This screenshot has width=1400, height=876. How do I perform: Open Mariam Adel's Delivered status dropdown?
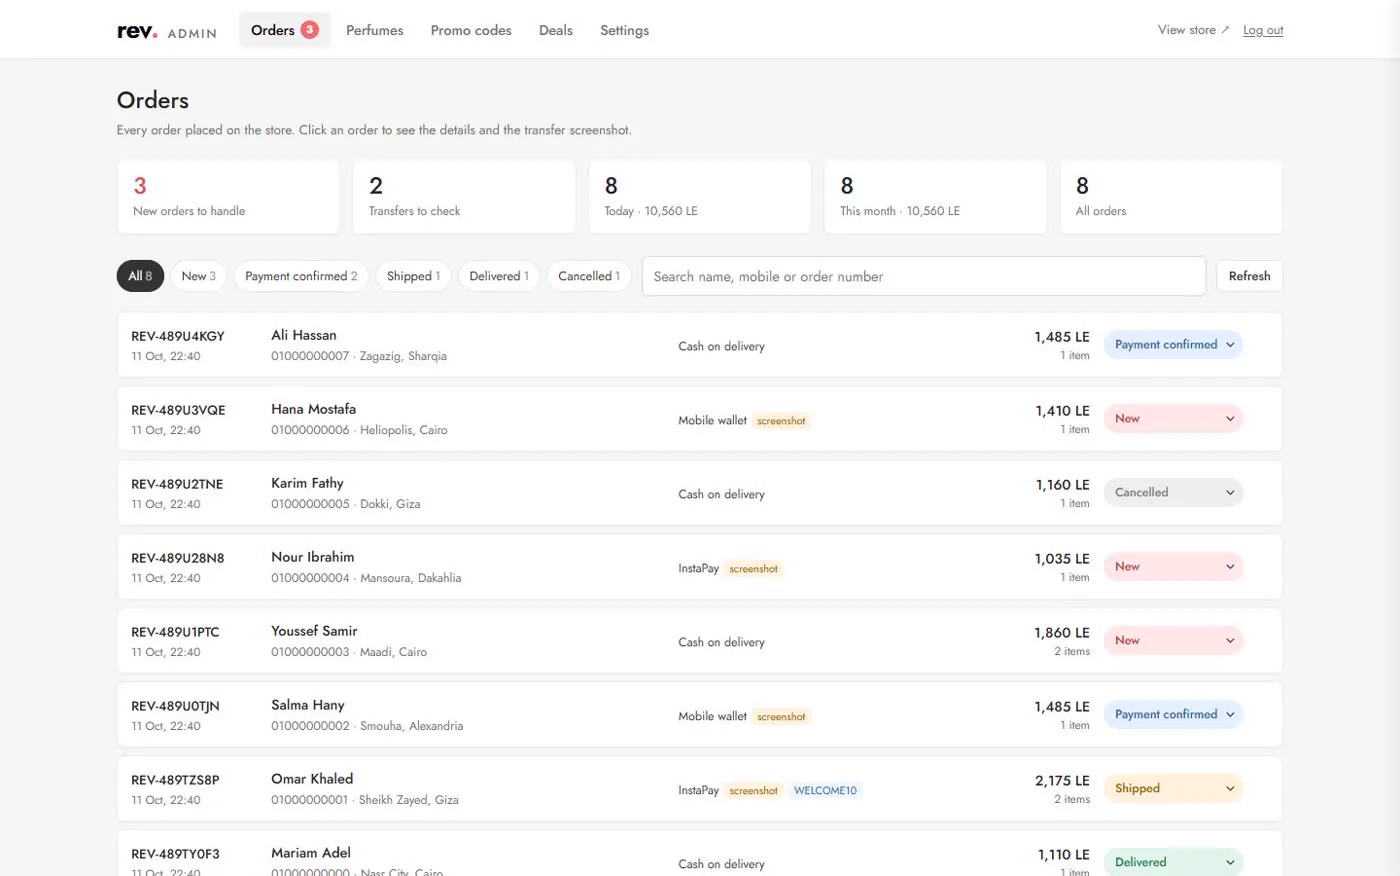coord(1173,863)
